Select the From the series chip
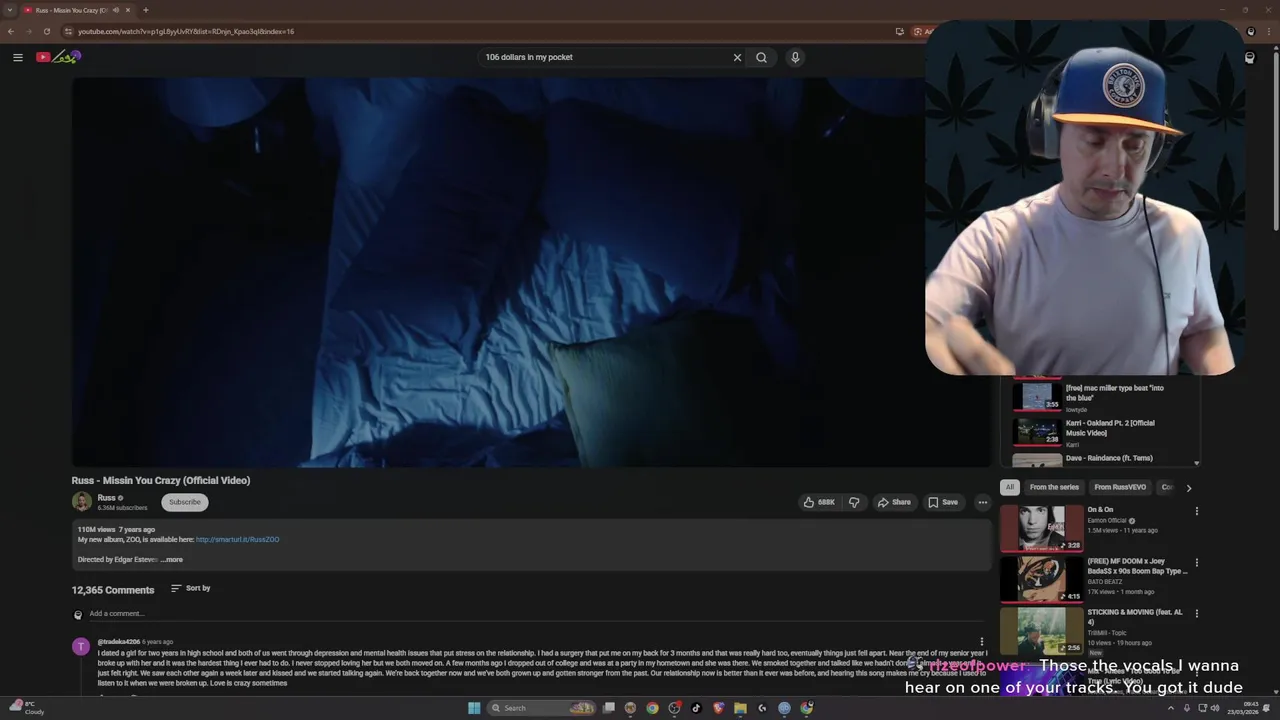Viewport: 1280px width, 720px height. tap(1054, 487)
